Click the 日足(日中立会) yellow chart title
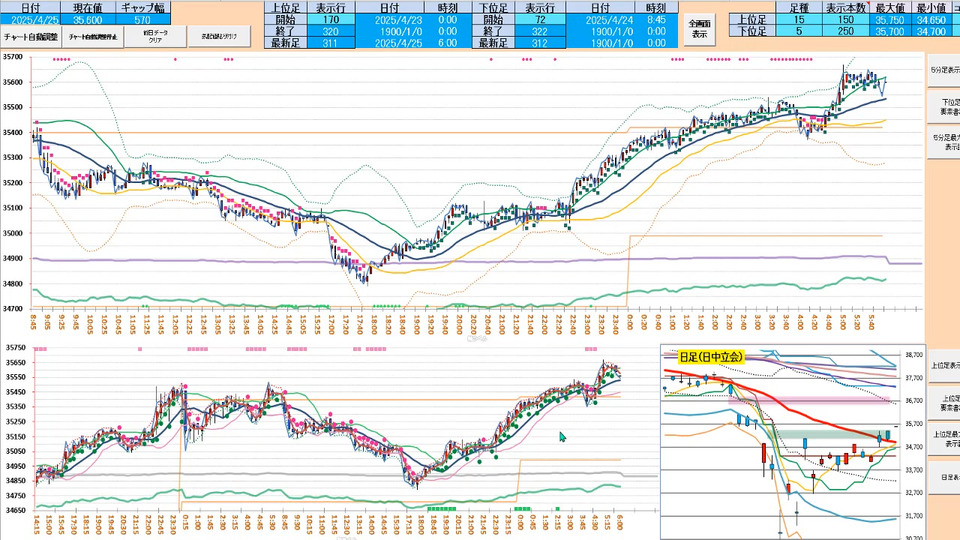This screenshot has width=960, height=540. pos(711,357)
